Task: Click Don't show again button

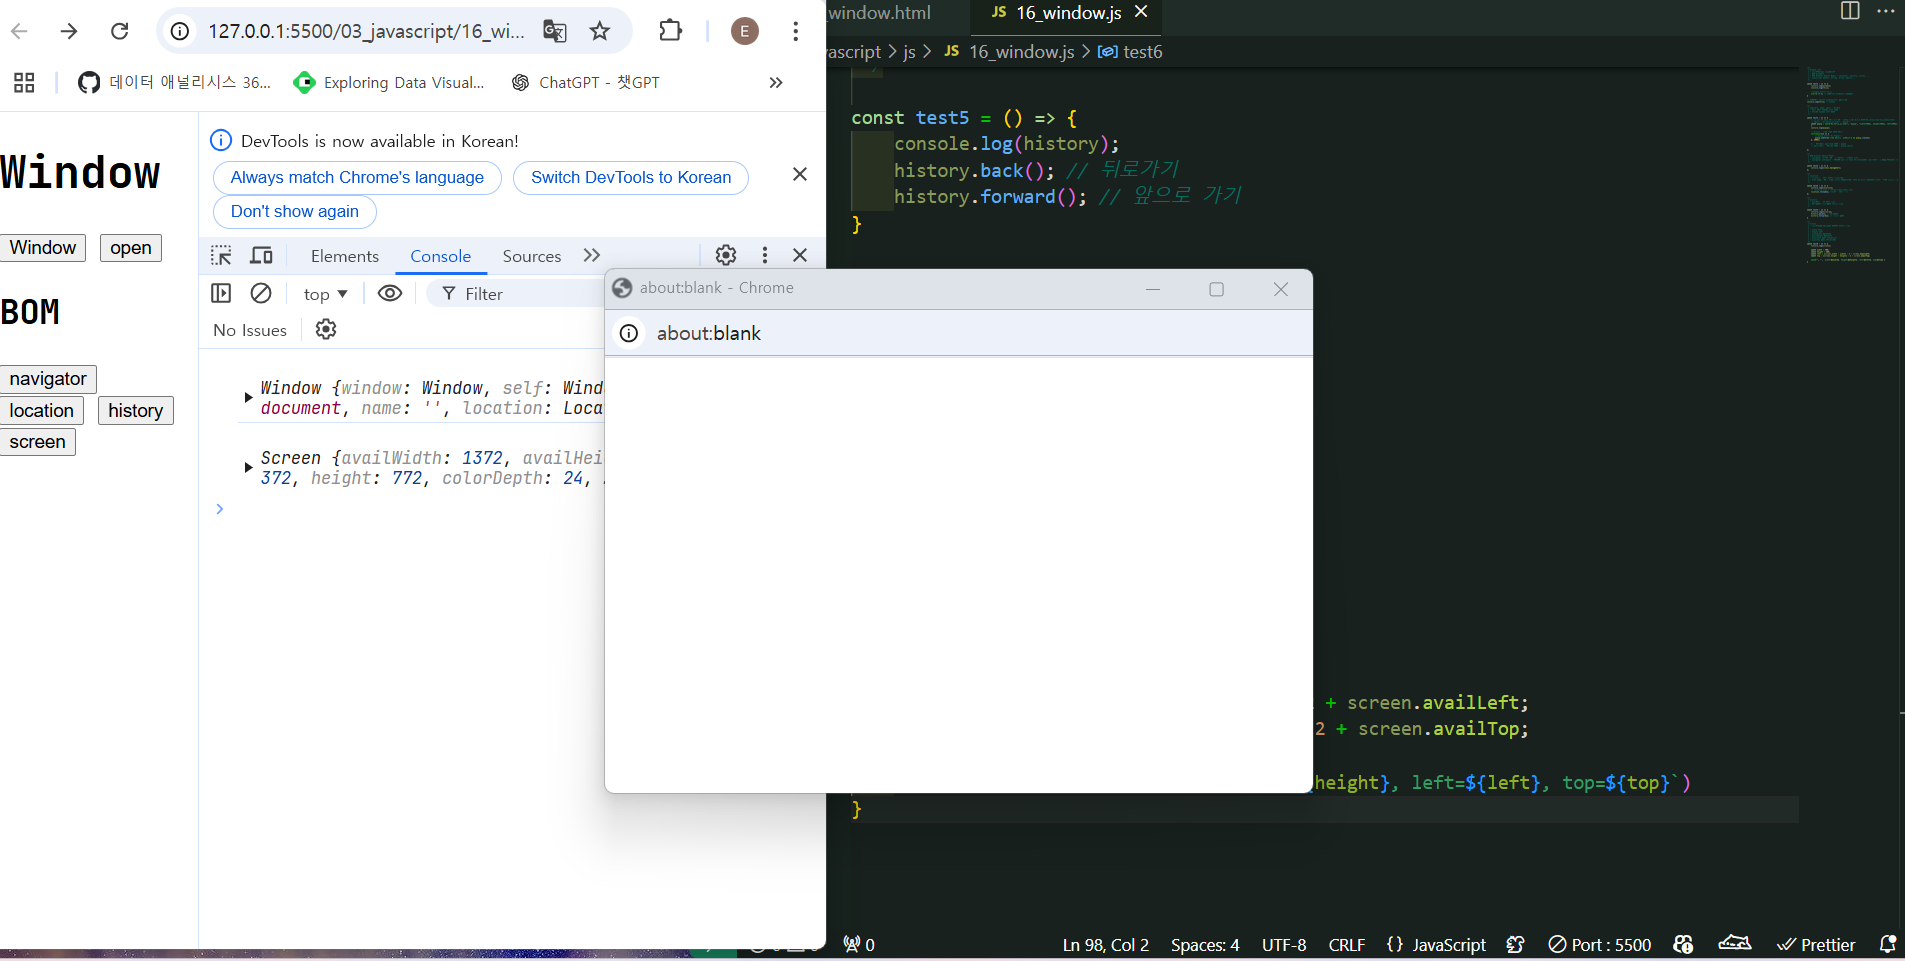Action: (295, 211)
